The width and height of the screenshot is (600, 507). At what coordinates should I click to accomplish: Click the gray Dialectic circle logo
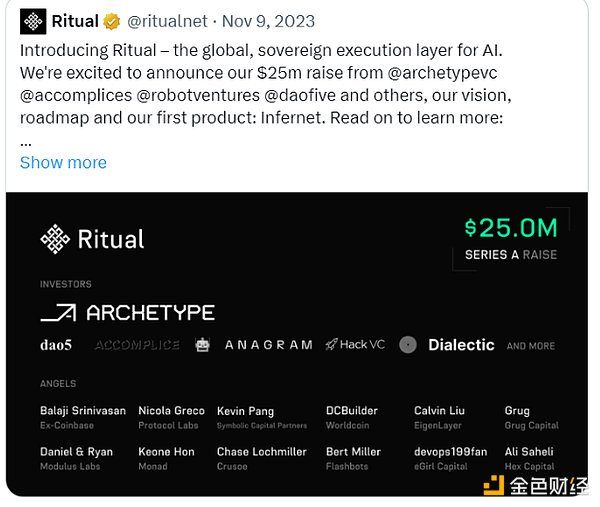tap(408, 345)
